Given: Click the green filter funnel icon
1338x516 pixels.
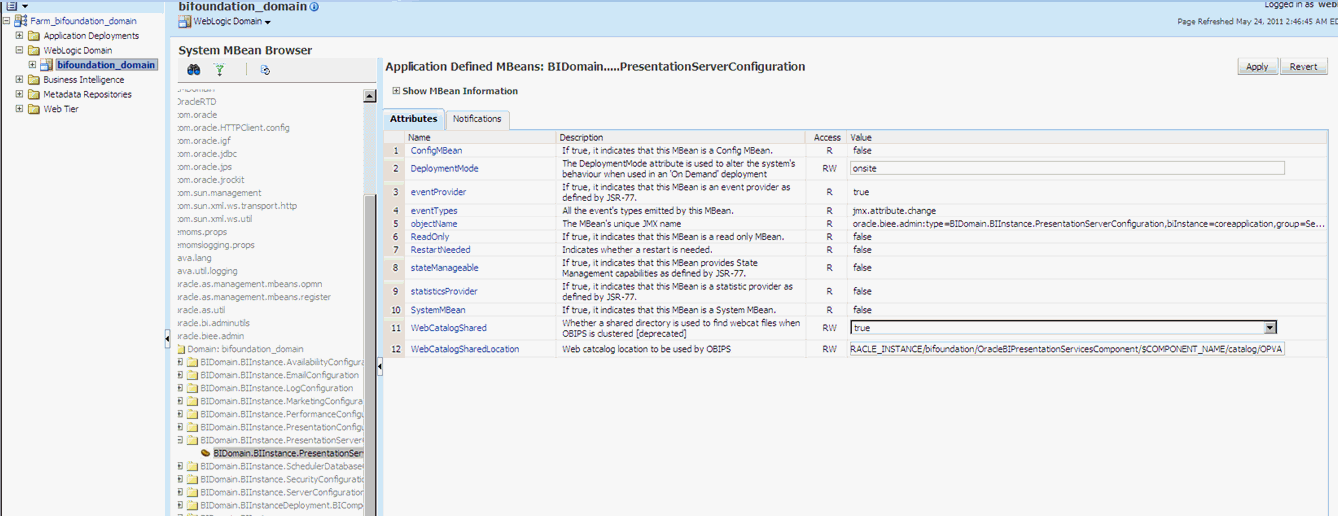Looking at the screenshot, I should (220, 70).
